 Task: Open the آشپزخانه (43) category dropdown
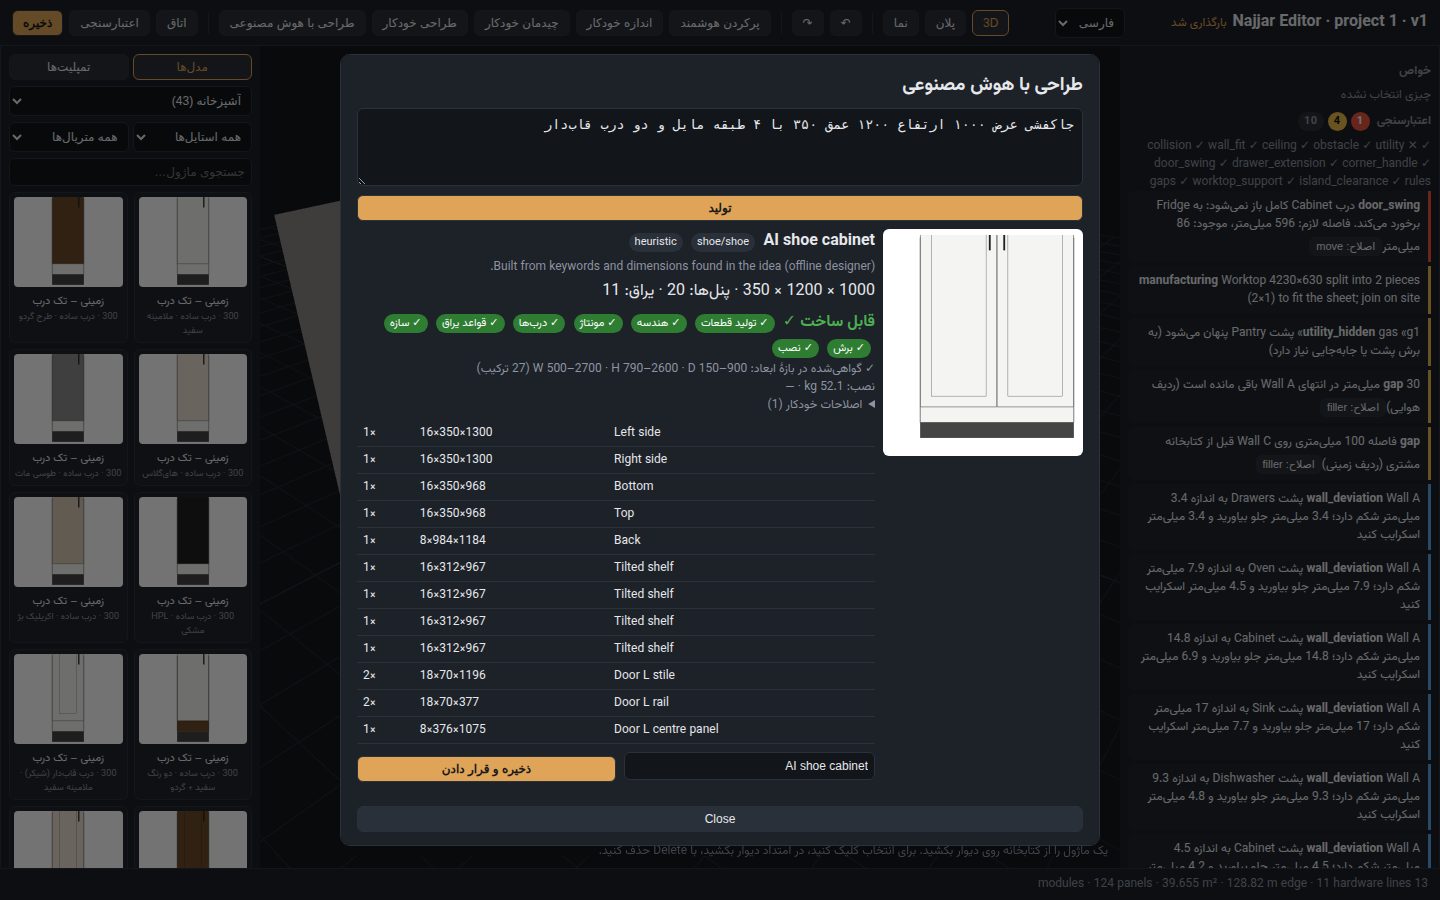point(130,101)
